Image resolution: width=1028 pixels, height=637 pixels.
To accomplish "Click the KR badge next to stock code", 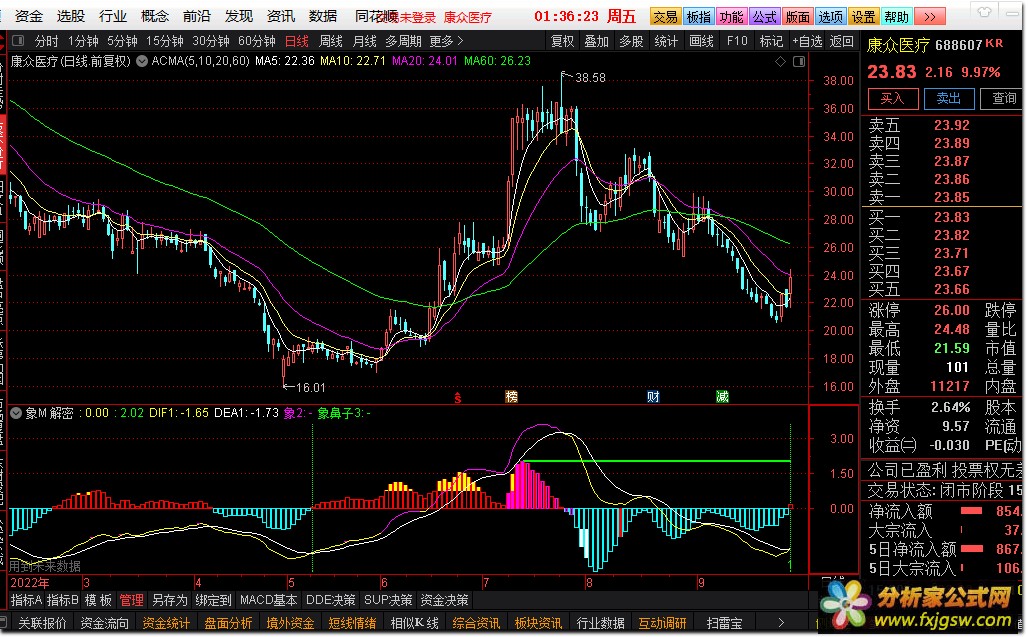I will click(994, 43).
